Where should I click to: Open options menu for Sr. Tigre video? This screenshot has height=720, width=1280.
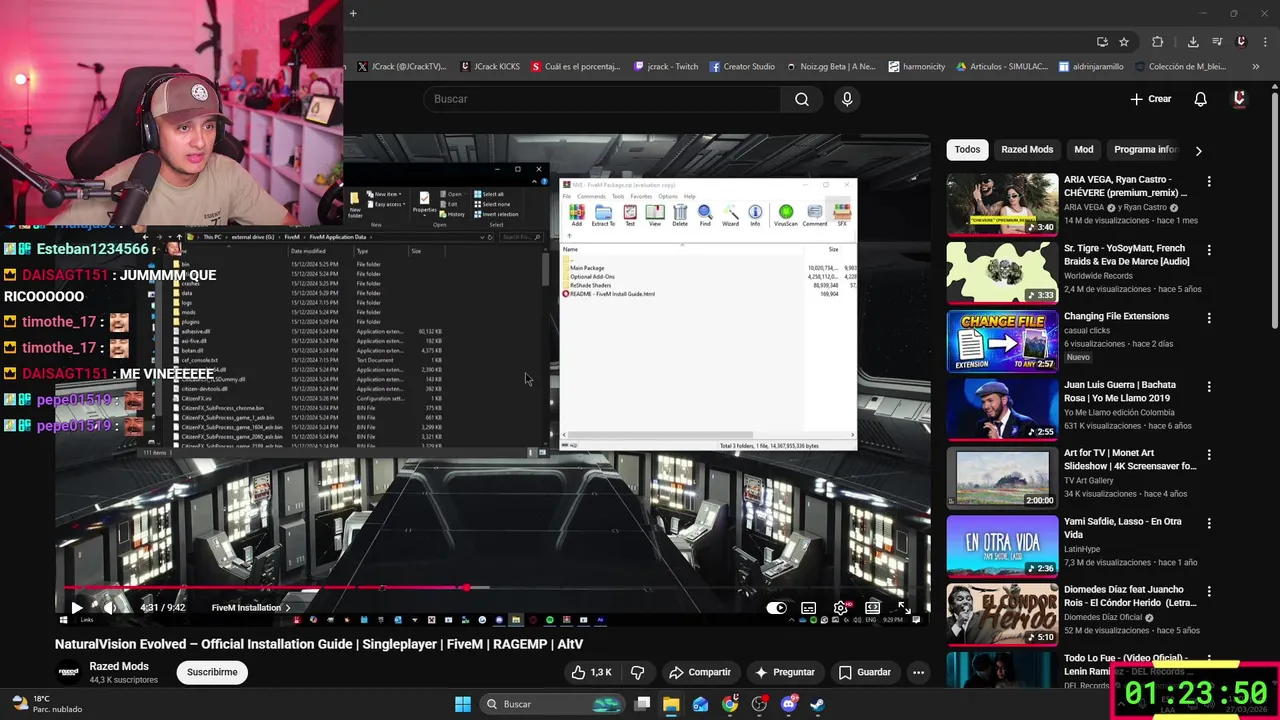pos(1209,250)
